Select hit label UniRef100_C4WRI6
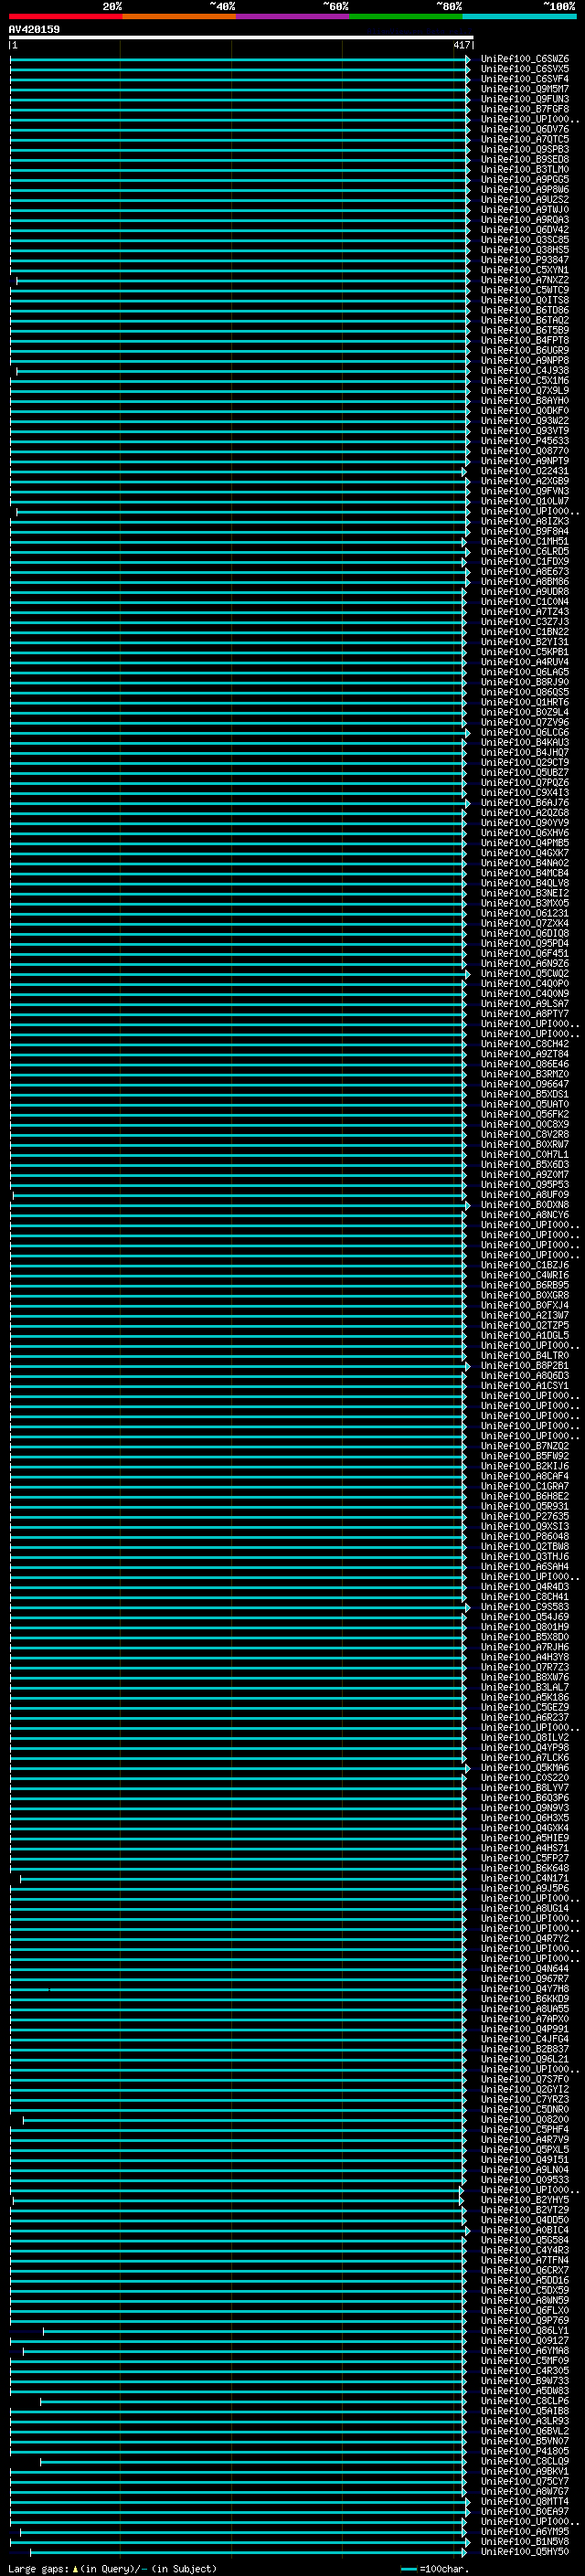 coord(525,1275)
